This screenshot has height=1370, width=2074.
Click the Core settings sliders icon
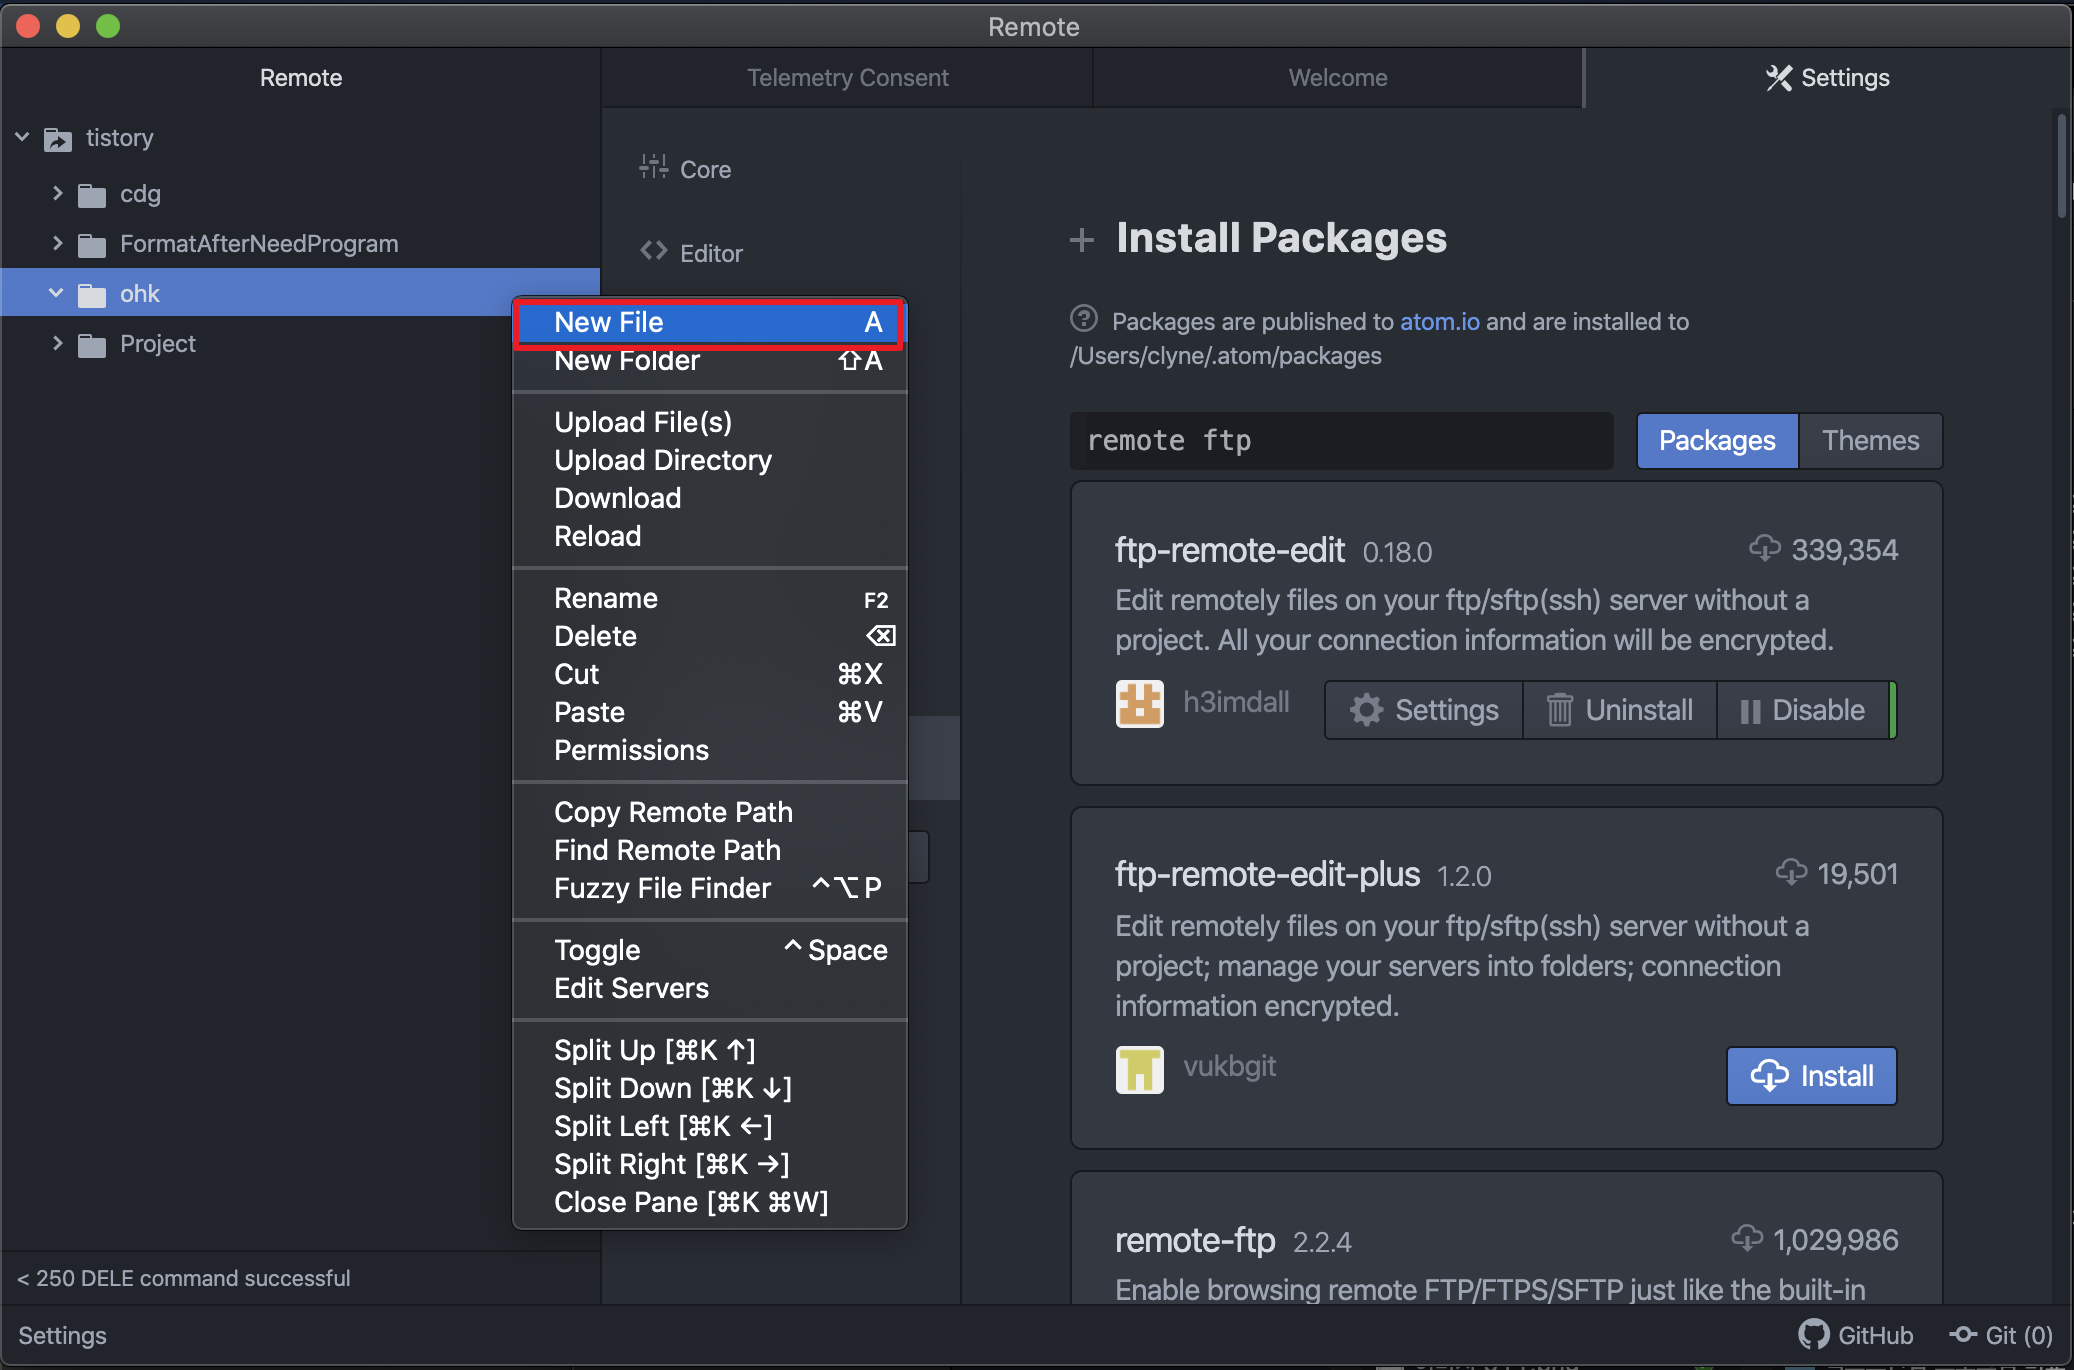(x=653, y=167)
